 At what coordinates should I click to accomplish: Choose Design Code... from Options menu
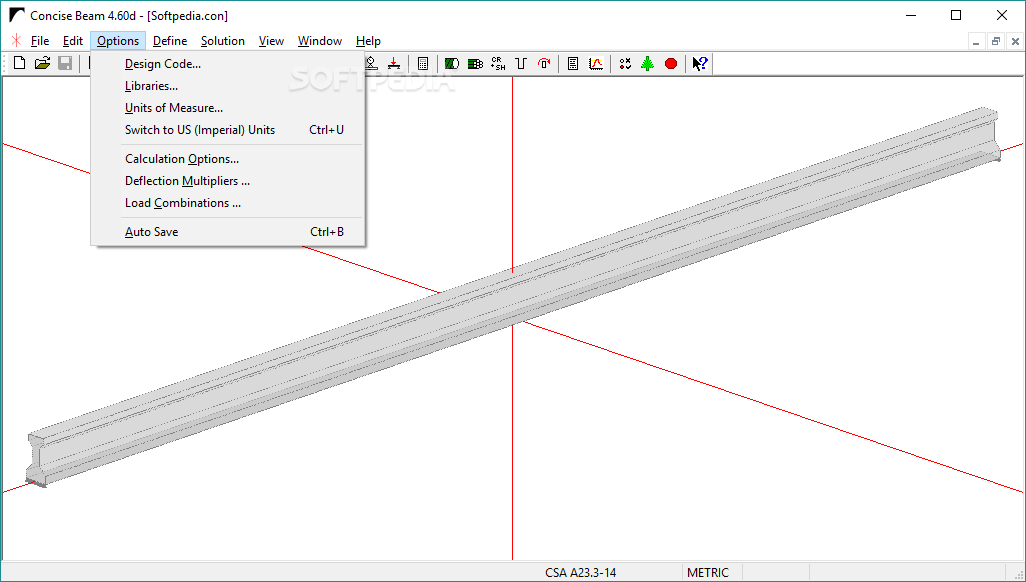pyautogui.click(x=227, y=64)
